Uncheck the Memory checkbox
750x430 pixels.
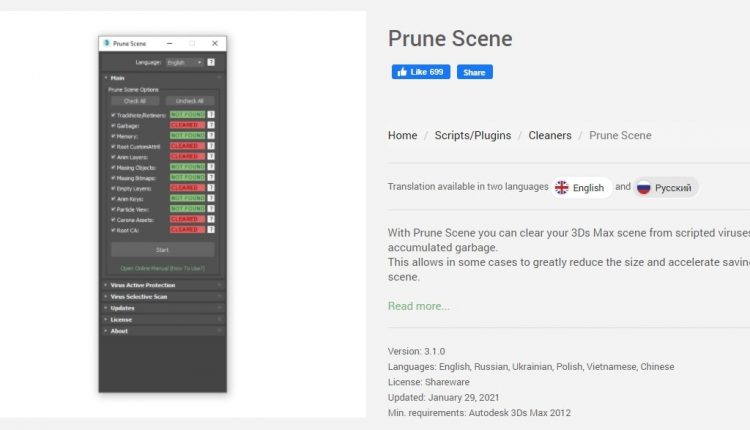[x=114, y=135]
